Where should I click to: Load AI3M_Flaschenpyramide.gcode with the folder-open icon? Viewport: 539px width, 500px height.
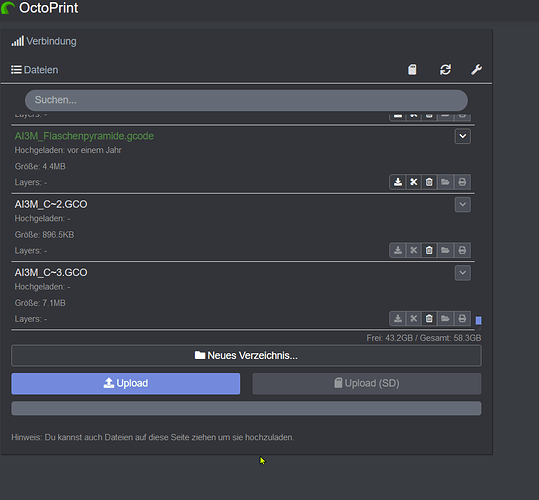446,182
